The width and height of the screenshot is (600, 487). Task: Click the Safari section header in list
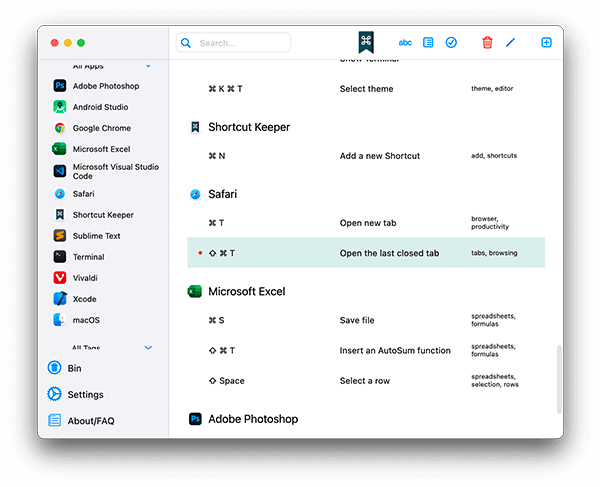coord(214,194)
